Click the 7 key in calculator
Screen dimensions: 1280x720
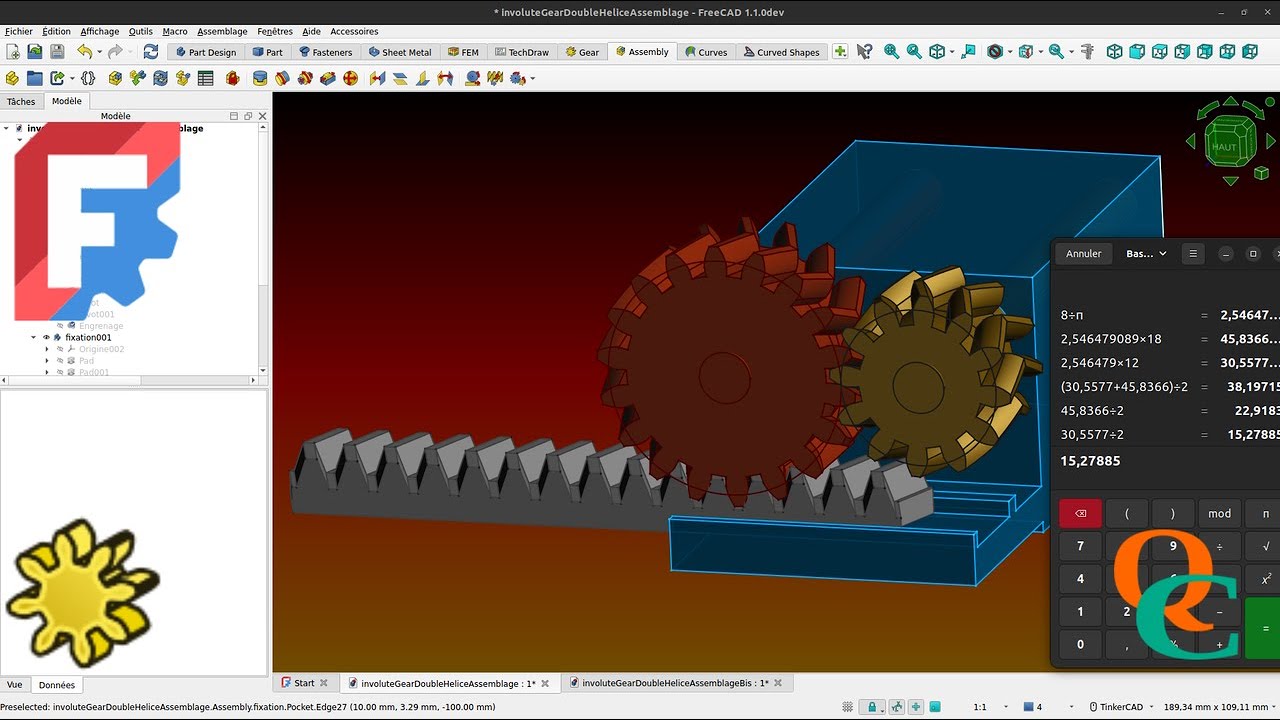pos(1080,546)
